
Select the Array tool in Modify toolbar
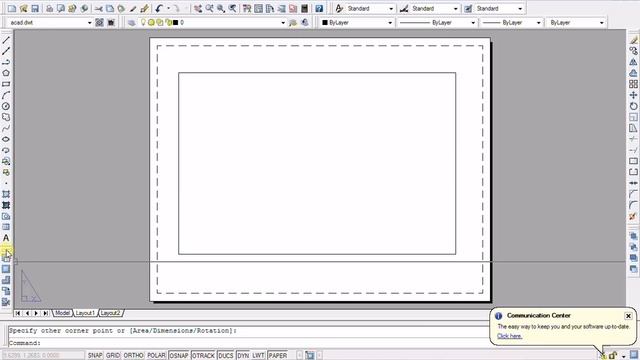[633, 84]
